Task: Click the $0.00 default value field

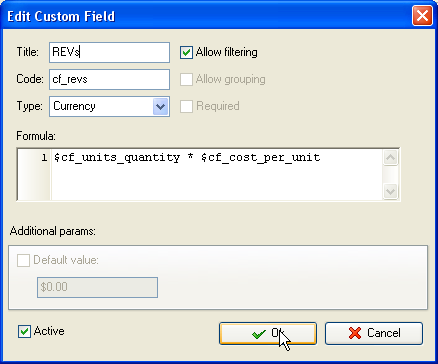Action: [97, 287]
